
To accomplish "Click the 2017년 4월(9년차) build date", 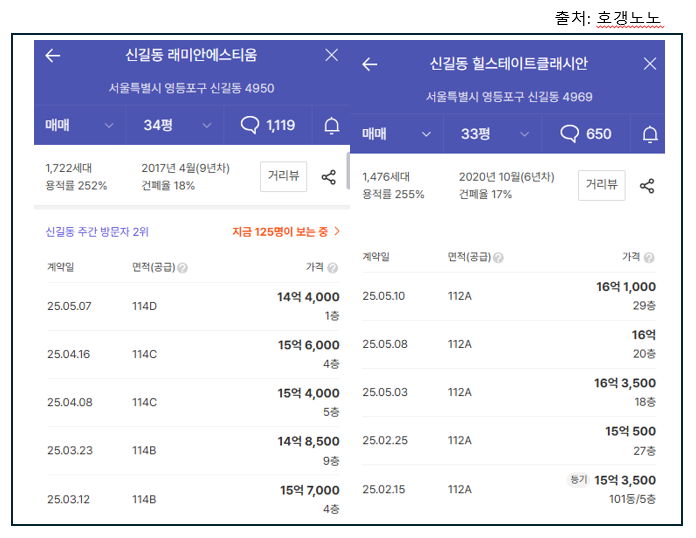I will click(x=186, y=168).
